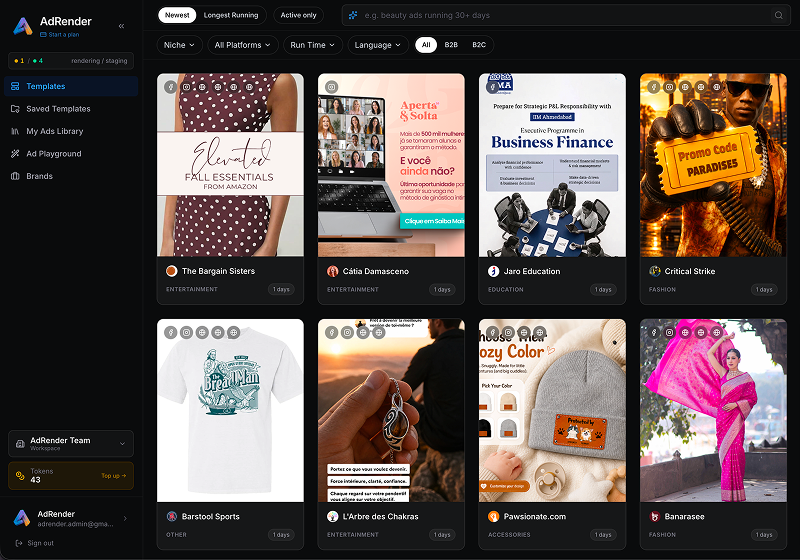Click the Facebook icon on the Pawsionate.com card
The width and height of the screenshot is (800, 560).
pos(493,333)
